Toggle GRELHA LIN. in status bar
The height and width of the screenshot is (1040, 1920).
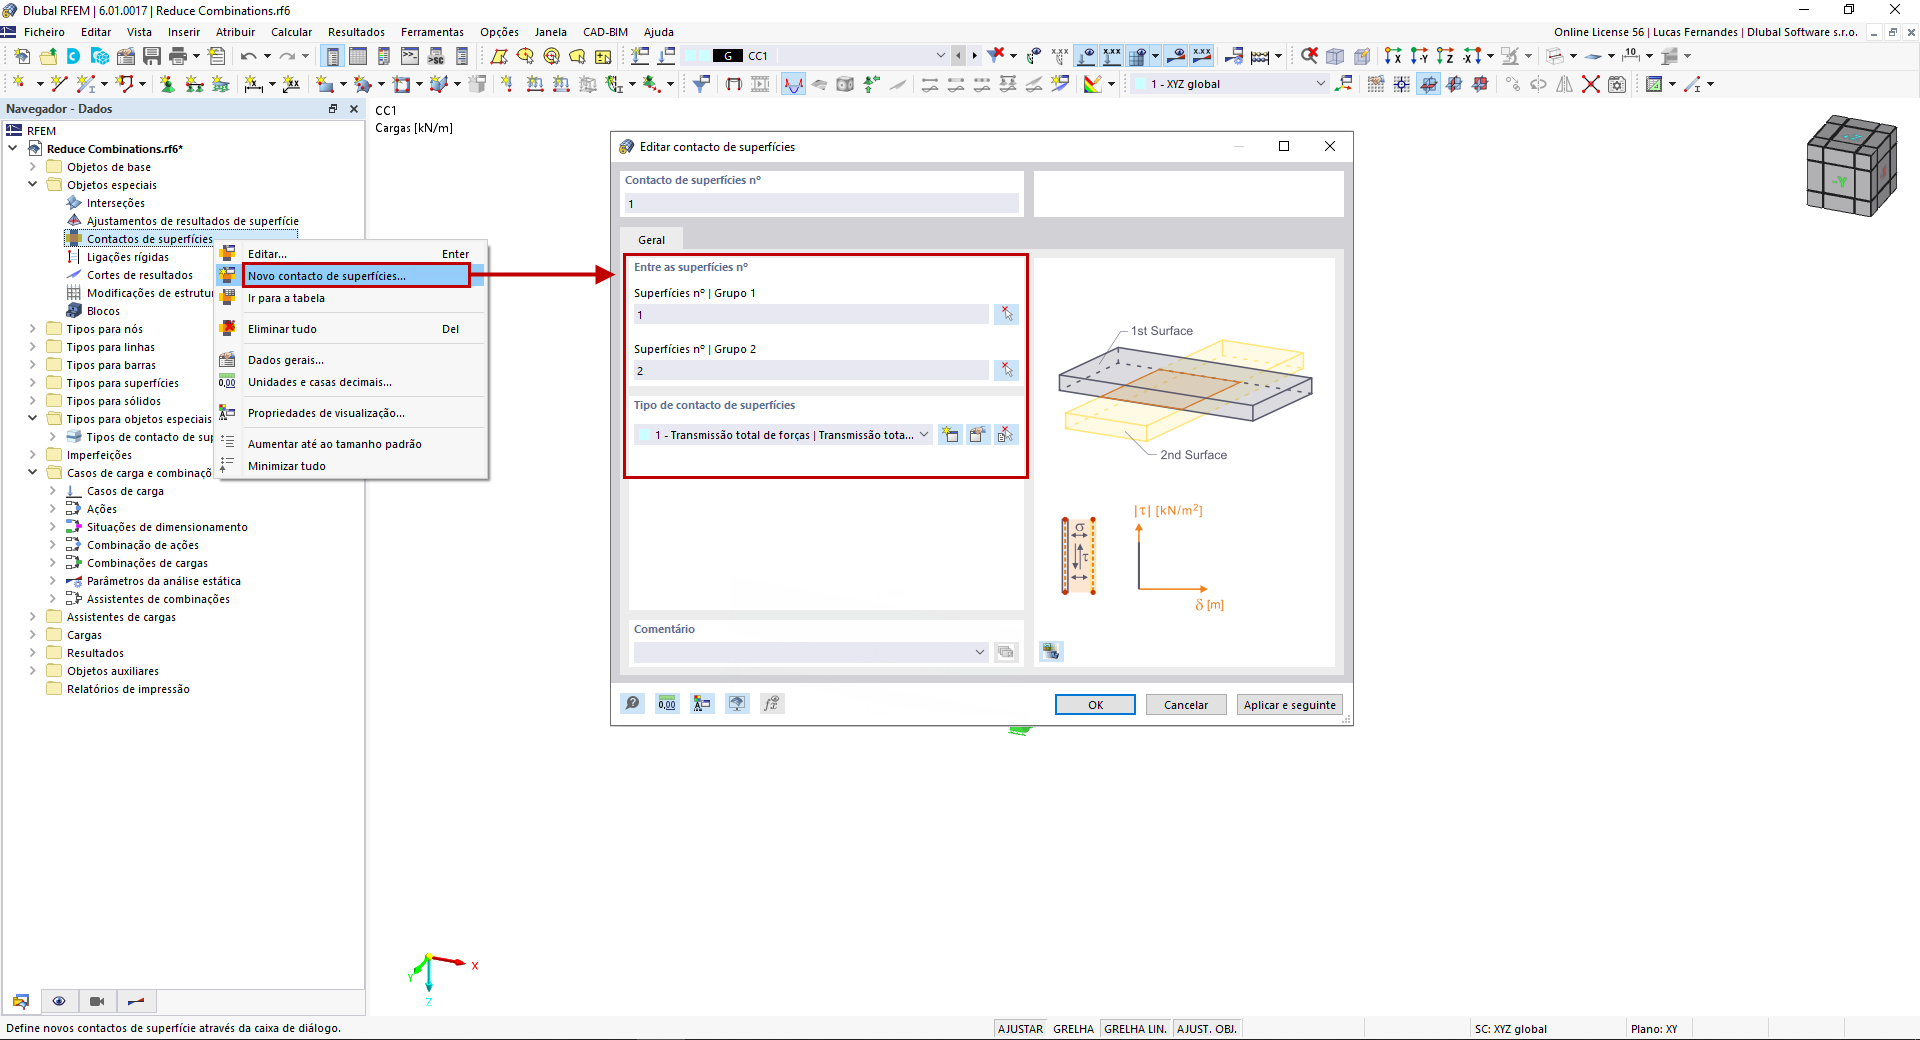(x=1135, y=1029)
